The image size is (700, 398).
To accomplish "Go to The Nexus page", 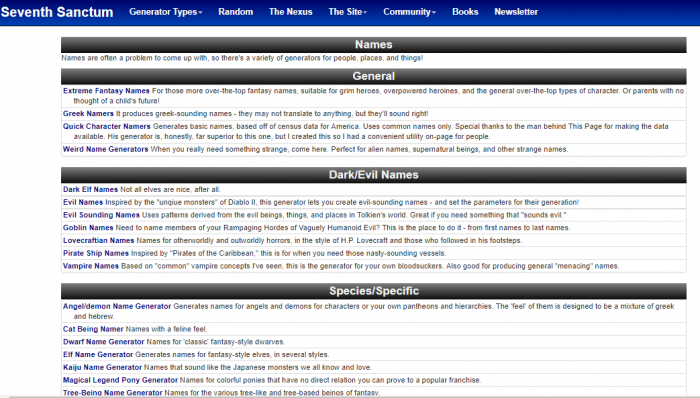I will [291, 12].
